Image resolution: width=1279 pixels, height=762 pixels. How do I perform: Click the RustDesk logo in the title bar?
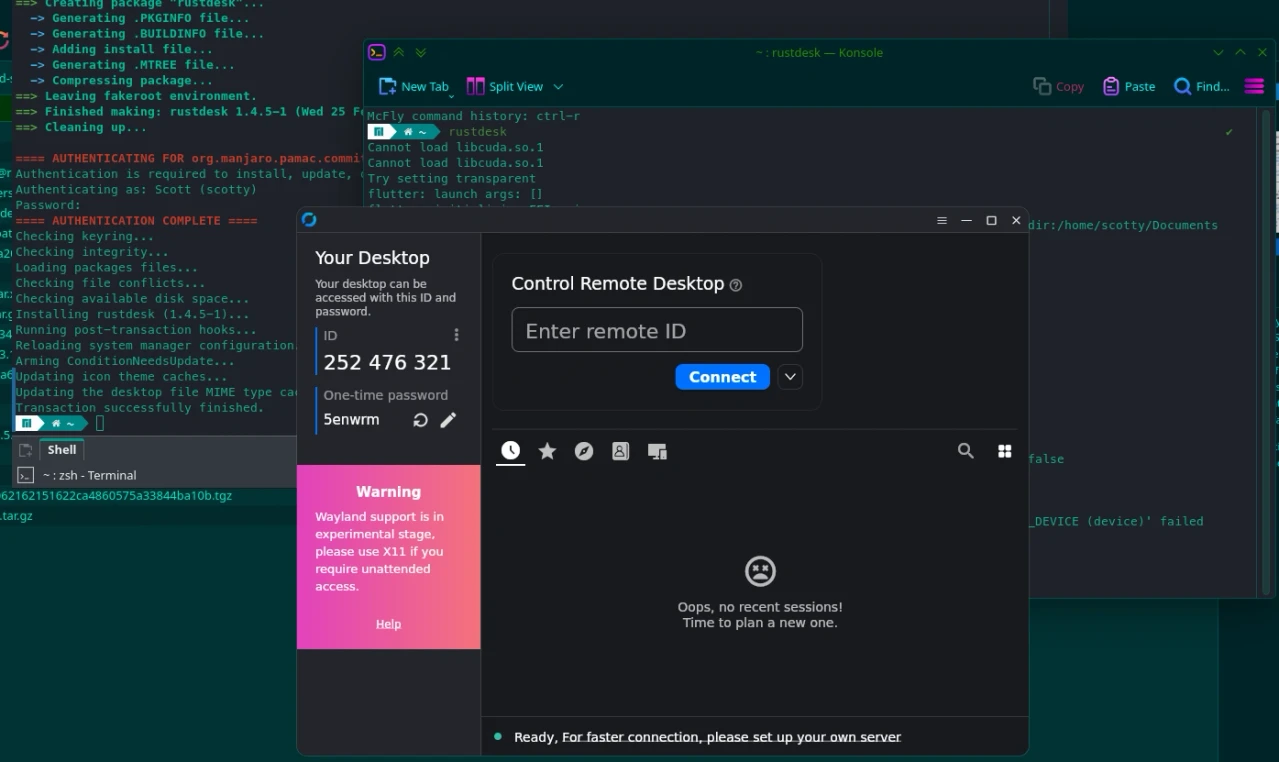pos(309,220)
